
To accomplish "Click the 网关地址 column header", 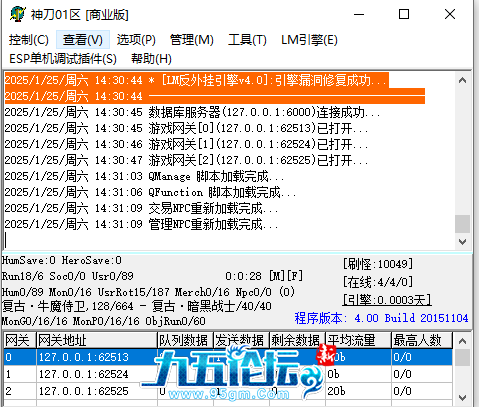I will click(x=97, y=340).
